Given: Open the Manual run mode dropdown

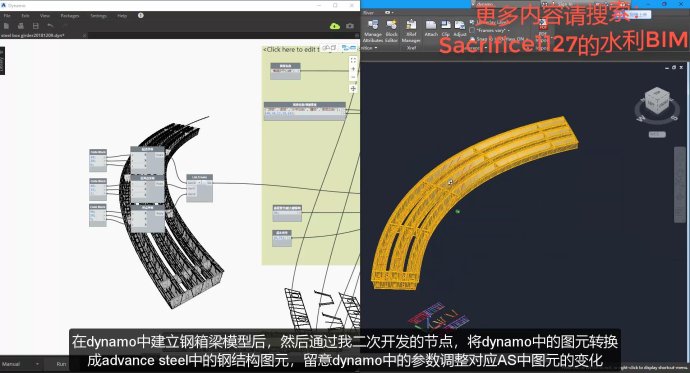Looking at the screenshot, I should click(20, 364).
